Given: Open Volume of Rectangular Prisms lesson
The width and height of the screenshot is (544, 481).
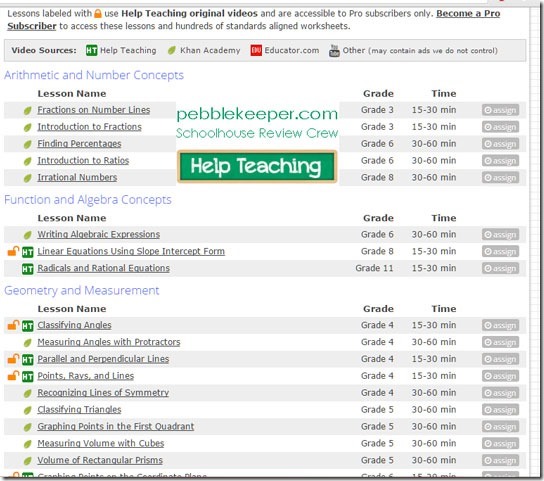Looking at the screenshot, I should pos(100,460).
